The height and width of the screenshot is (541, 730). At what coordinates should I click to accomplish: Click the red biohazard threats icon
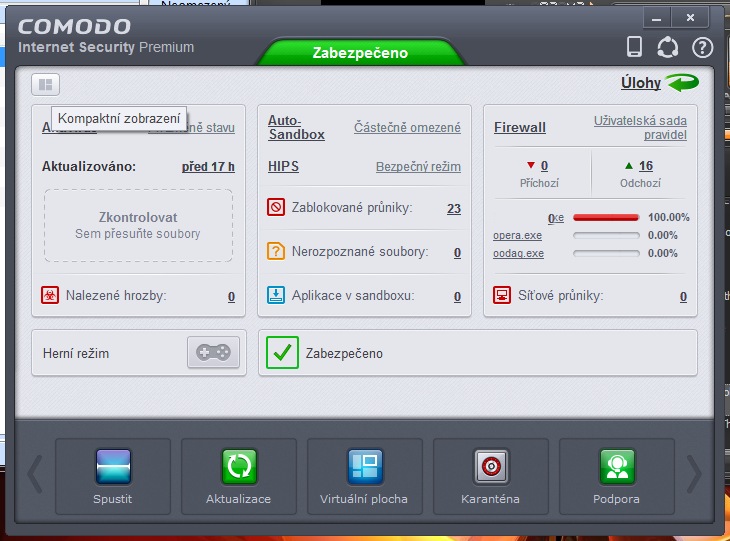pos(50,295)
